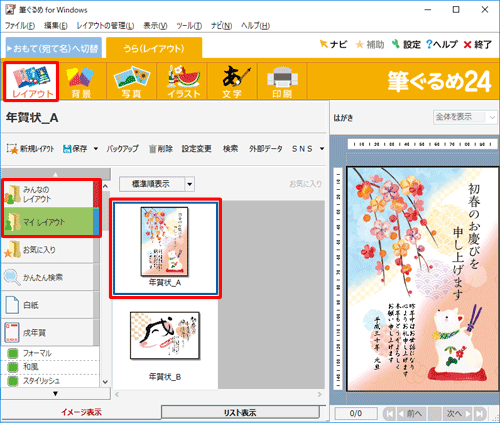Image resolution: width=500 pixels, height=423 pixels.
Task: Switch to イメージ表示 image view tab
Action: tap(81, 412)
